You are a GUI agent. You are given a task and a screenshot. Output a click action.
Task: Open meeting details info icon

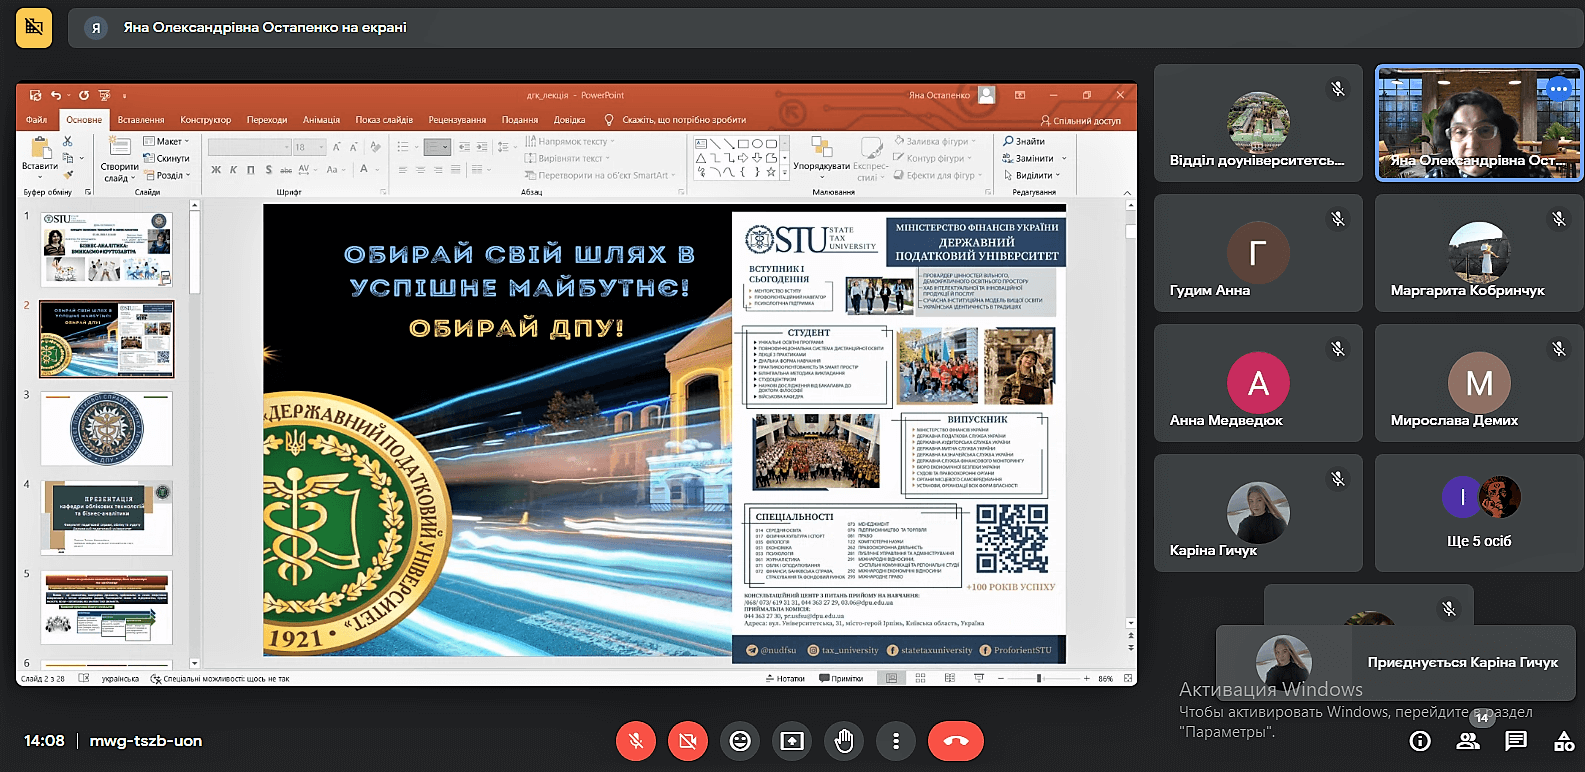pos(1420,741)
